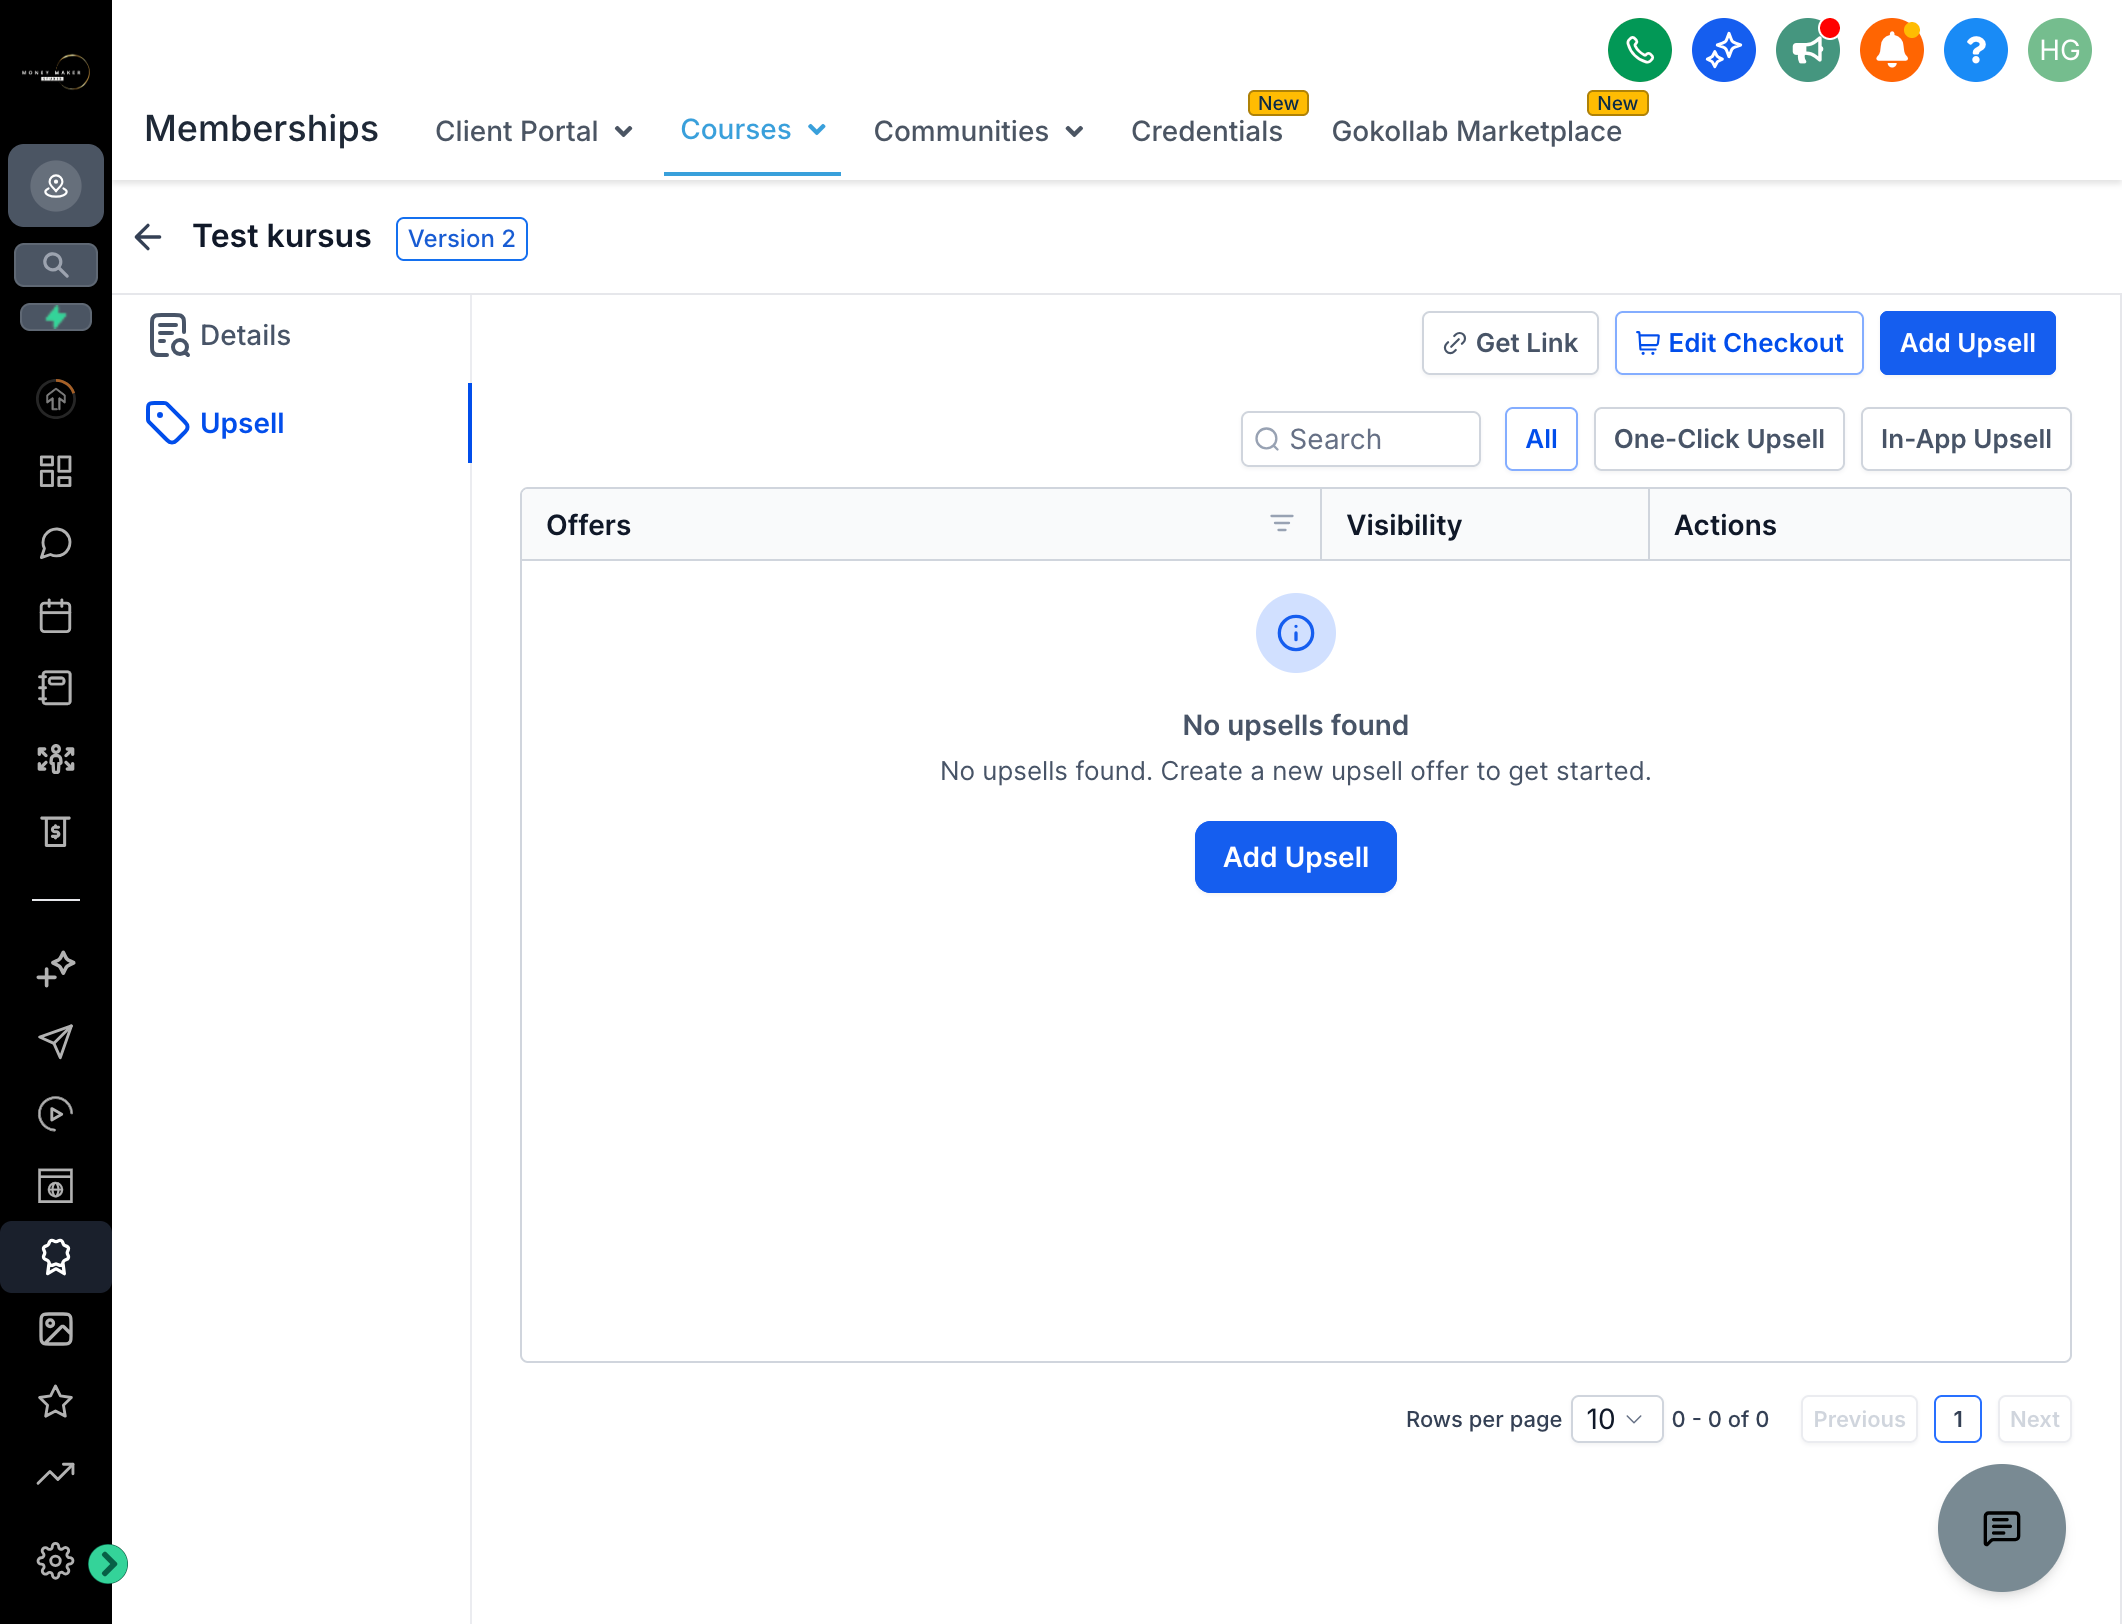The width and height of the screenshot is (2122, 1624).
Task: Click the green phone call icon
Action: pos(1639,50)
